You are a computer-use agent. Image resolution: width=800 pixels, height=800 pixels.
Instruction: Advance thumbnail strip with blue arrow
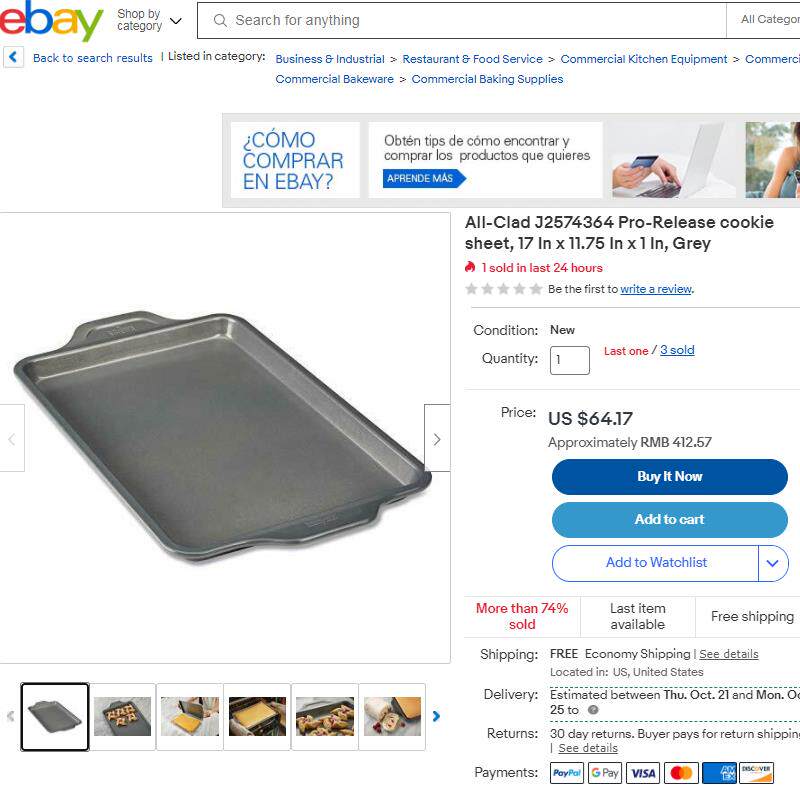pyautogui.click(x=436, y=716)
